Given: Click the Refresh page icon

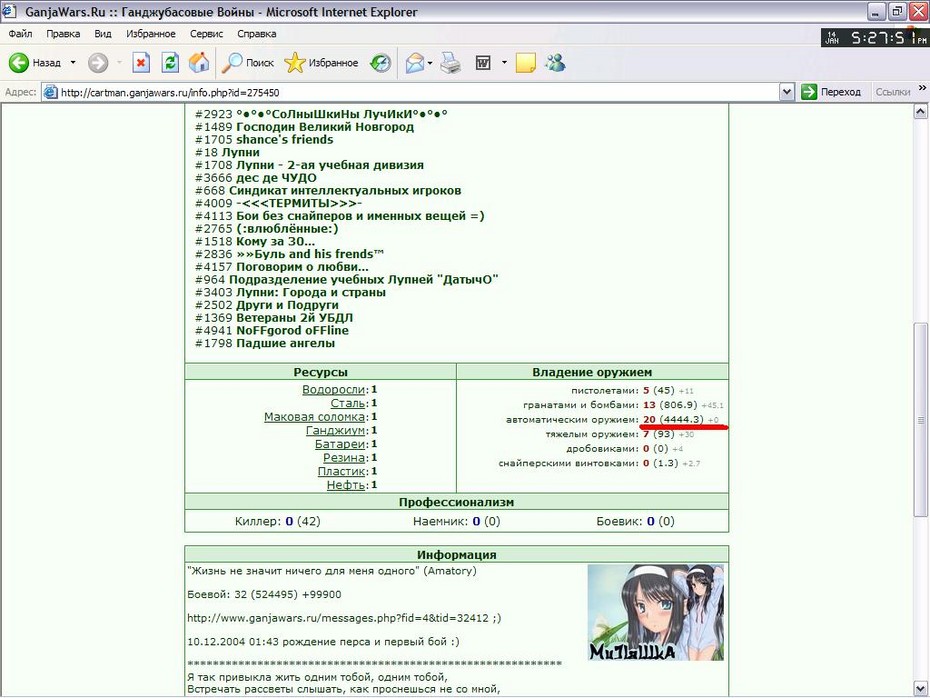Looking at the screenshot, I should click(x=170, y=62).
